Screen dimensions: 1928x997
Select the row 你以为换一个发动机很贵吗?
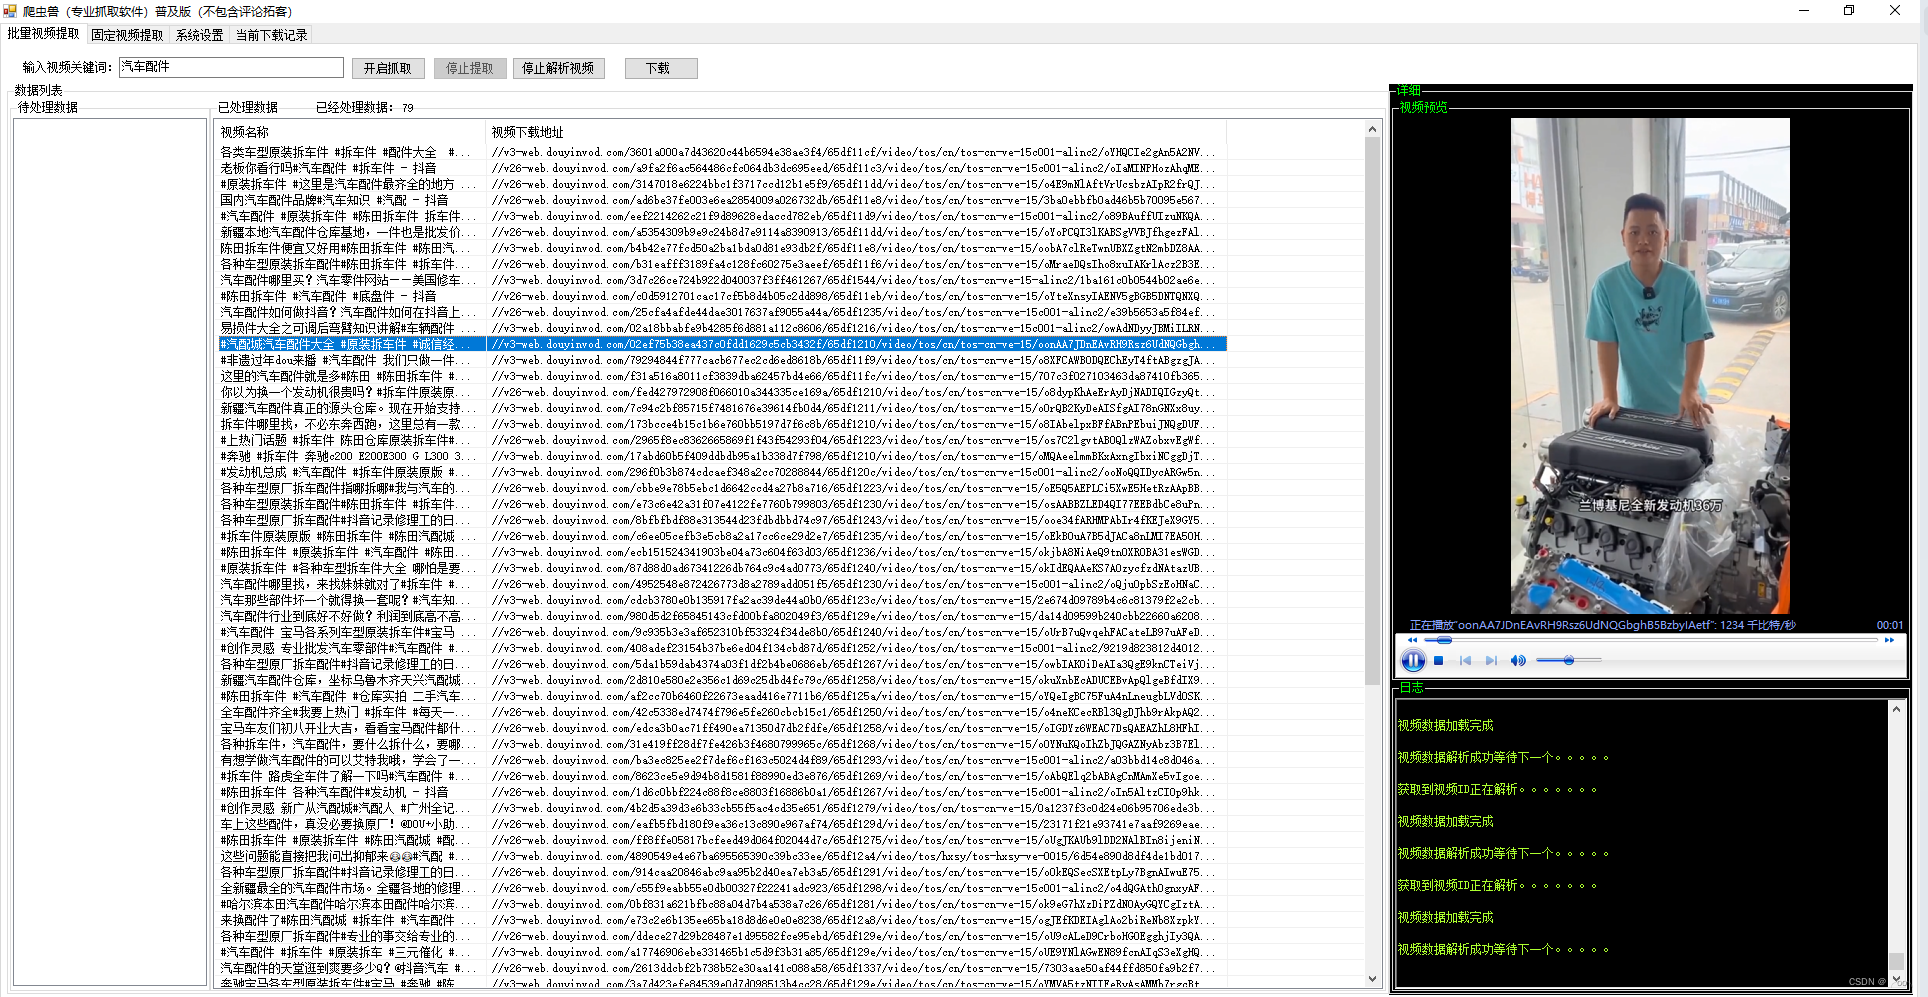point(722,392)
